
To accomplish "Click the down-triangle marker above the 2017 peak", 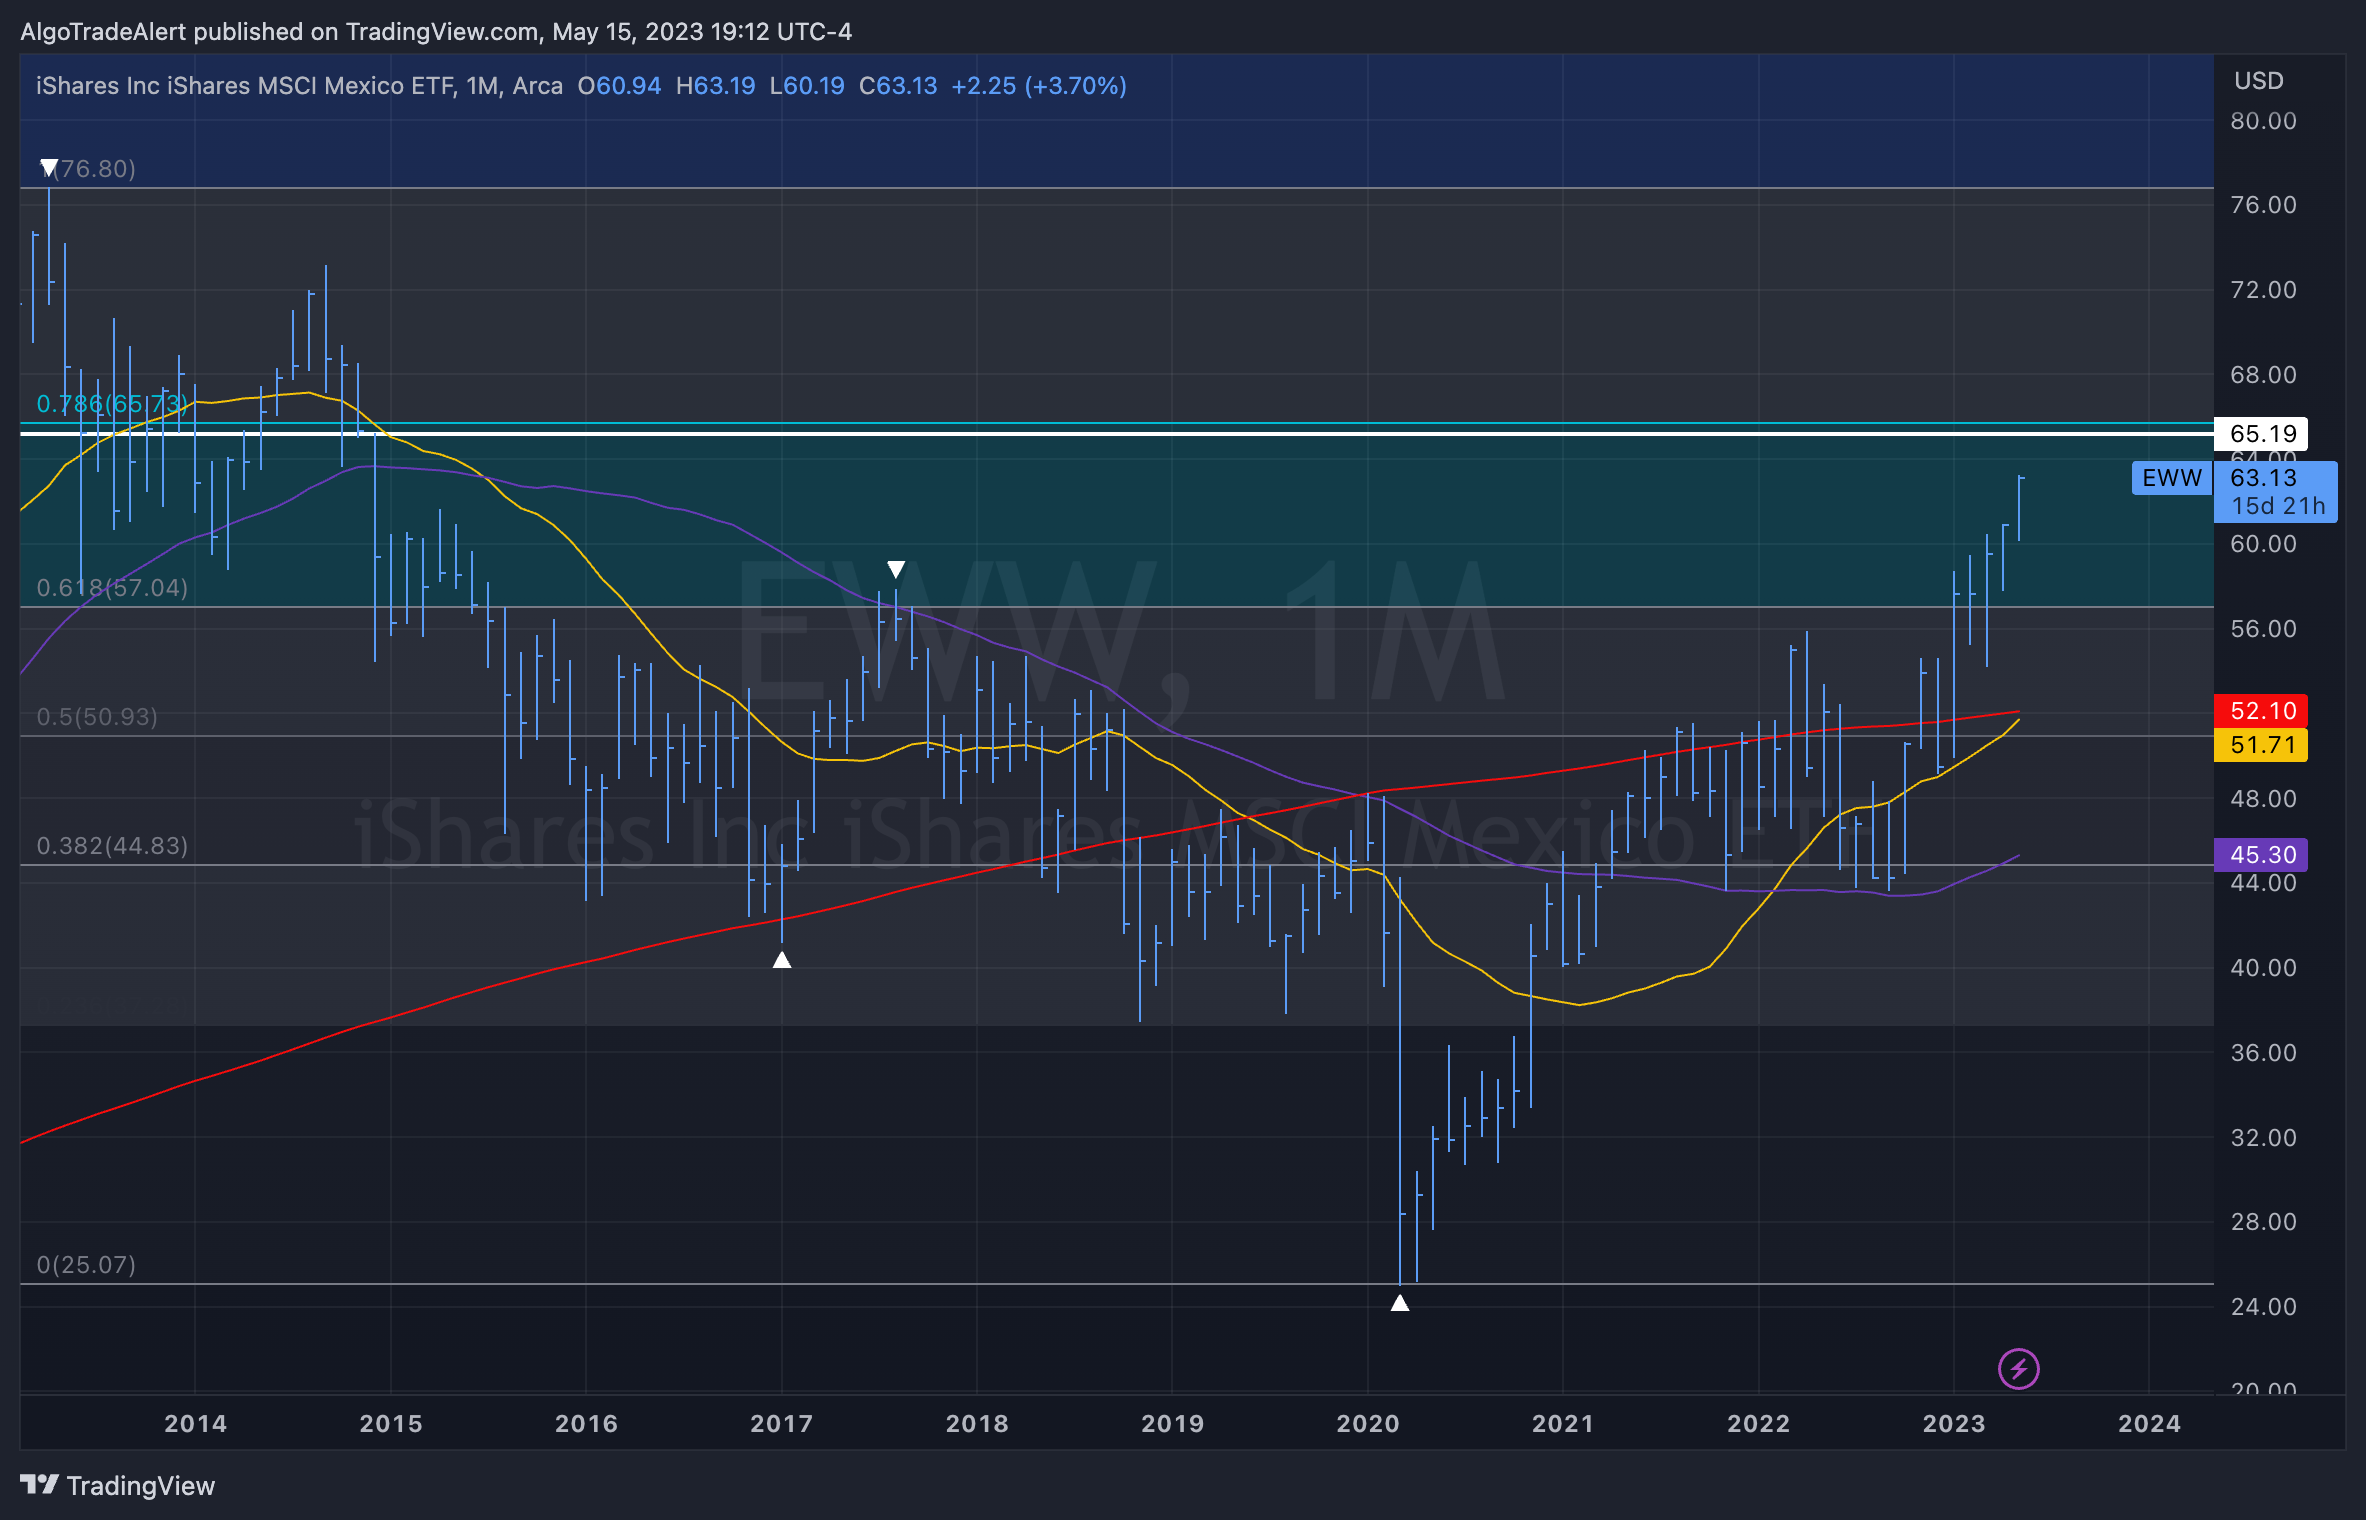I will coord(896,569).
